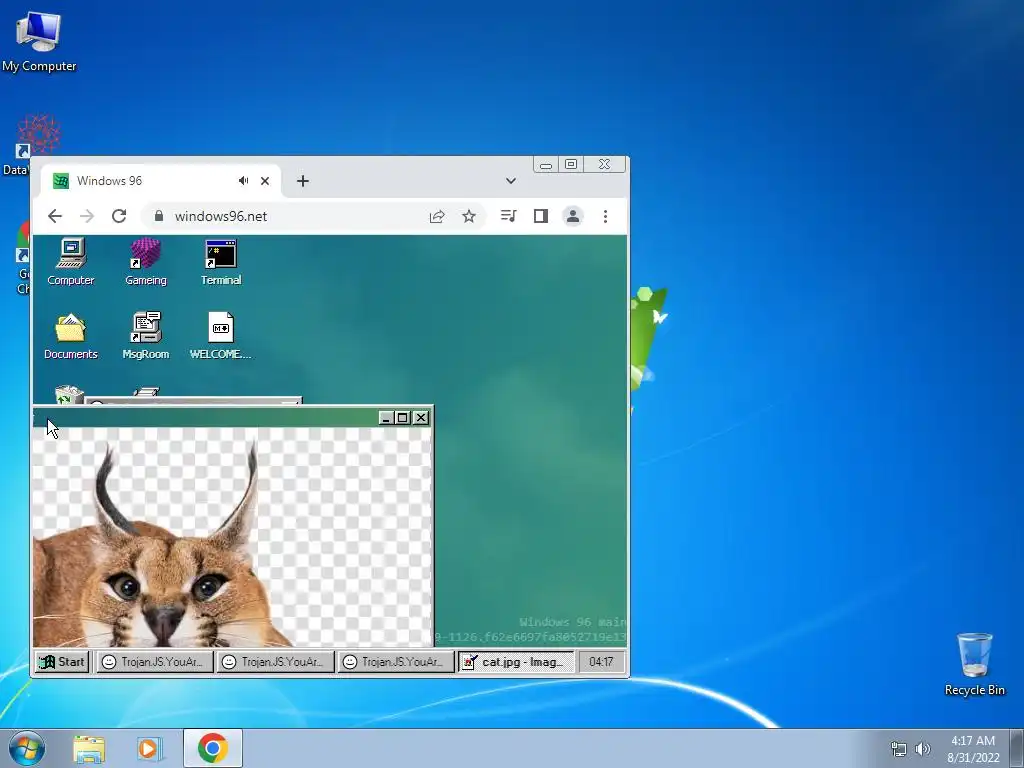Close the Windows 96 tab

click(x=265, y=181)
